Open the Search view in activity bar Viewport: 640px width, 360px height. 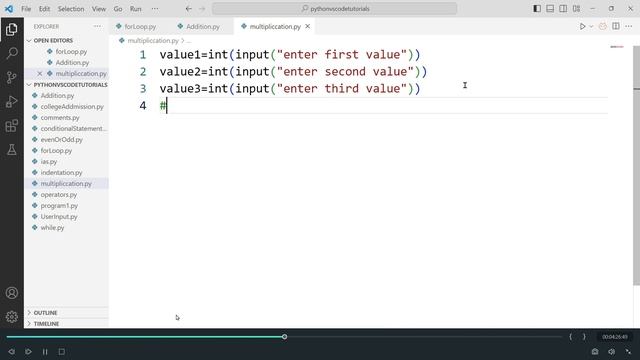[x=12, y=53]
